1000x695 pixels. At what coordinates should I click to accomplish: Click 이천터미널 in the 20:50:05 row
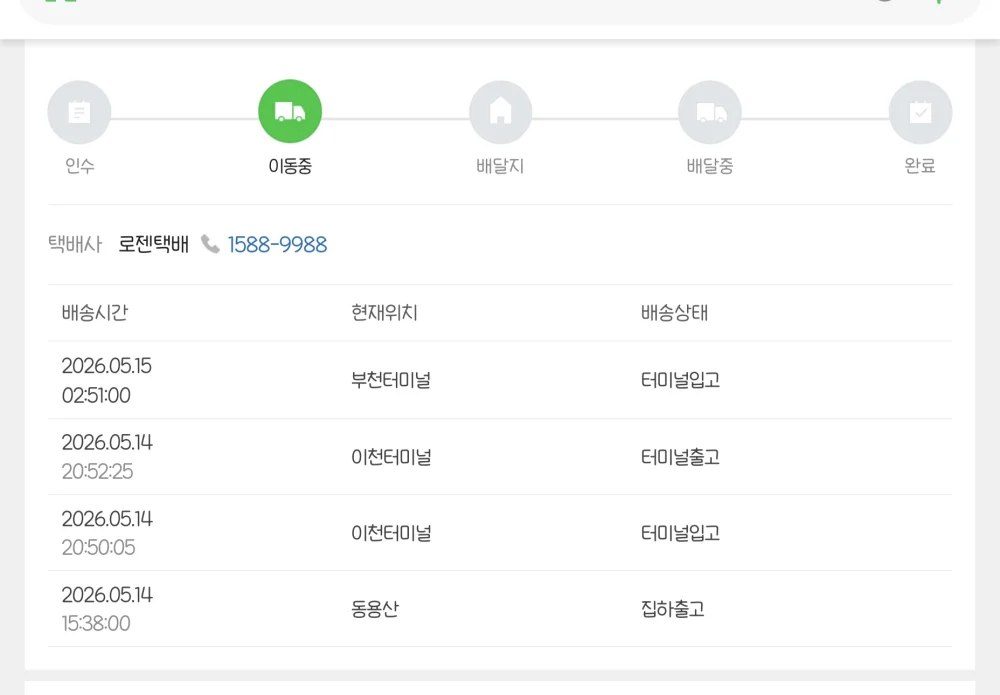[391, 533]
